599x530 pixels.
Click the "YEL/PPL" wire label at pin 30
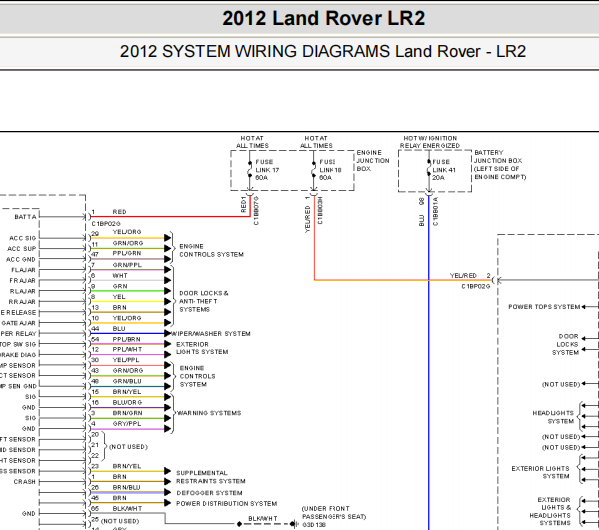point(126,360)
